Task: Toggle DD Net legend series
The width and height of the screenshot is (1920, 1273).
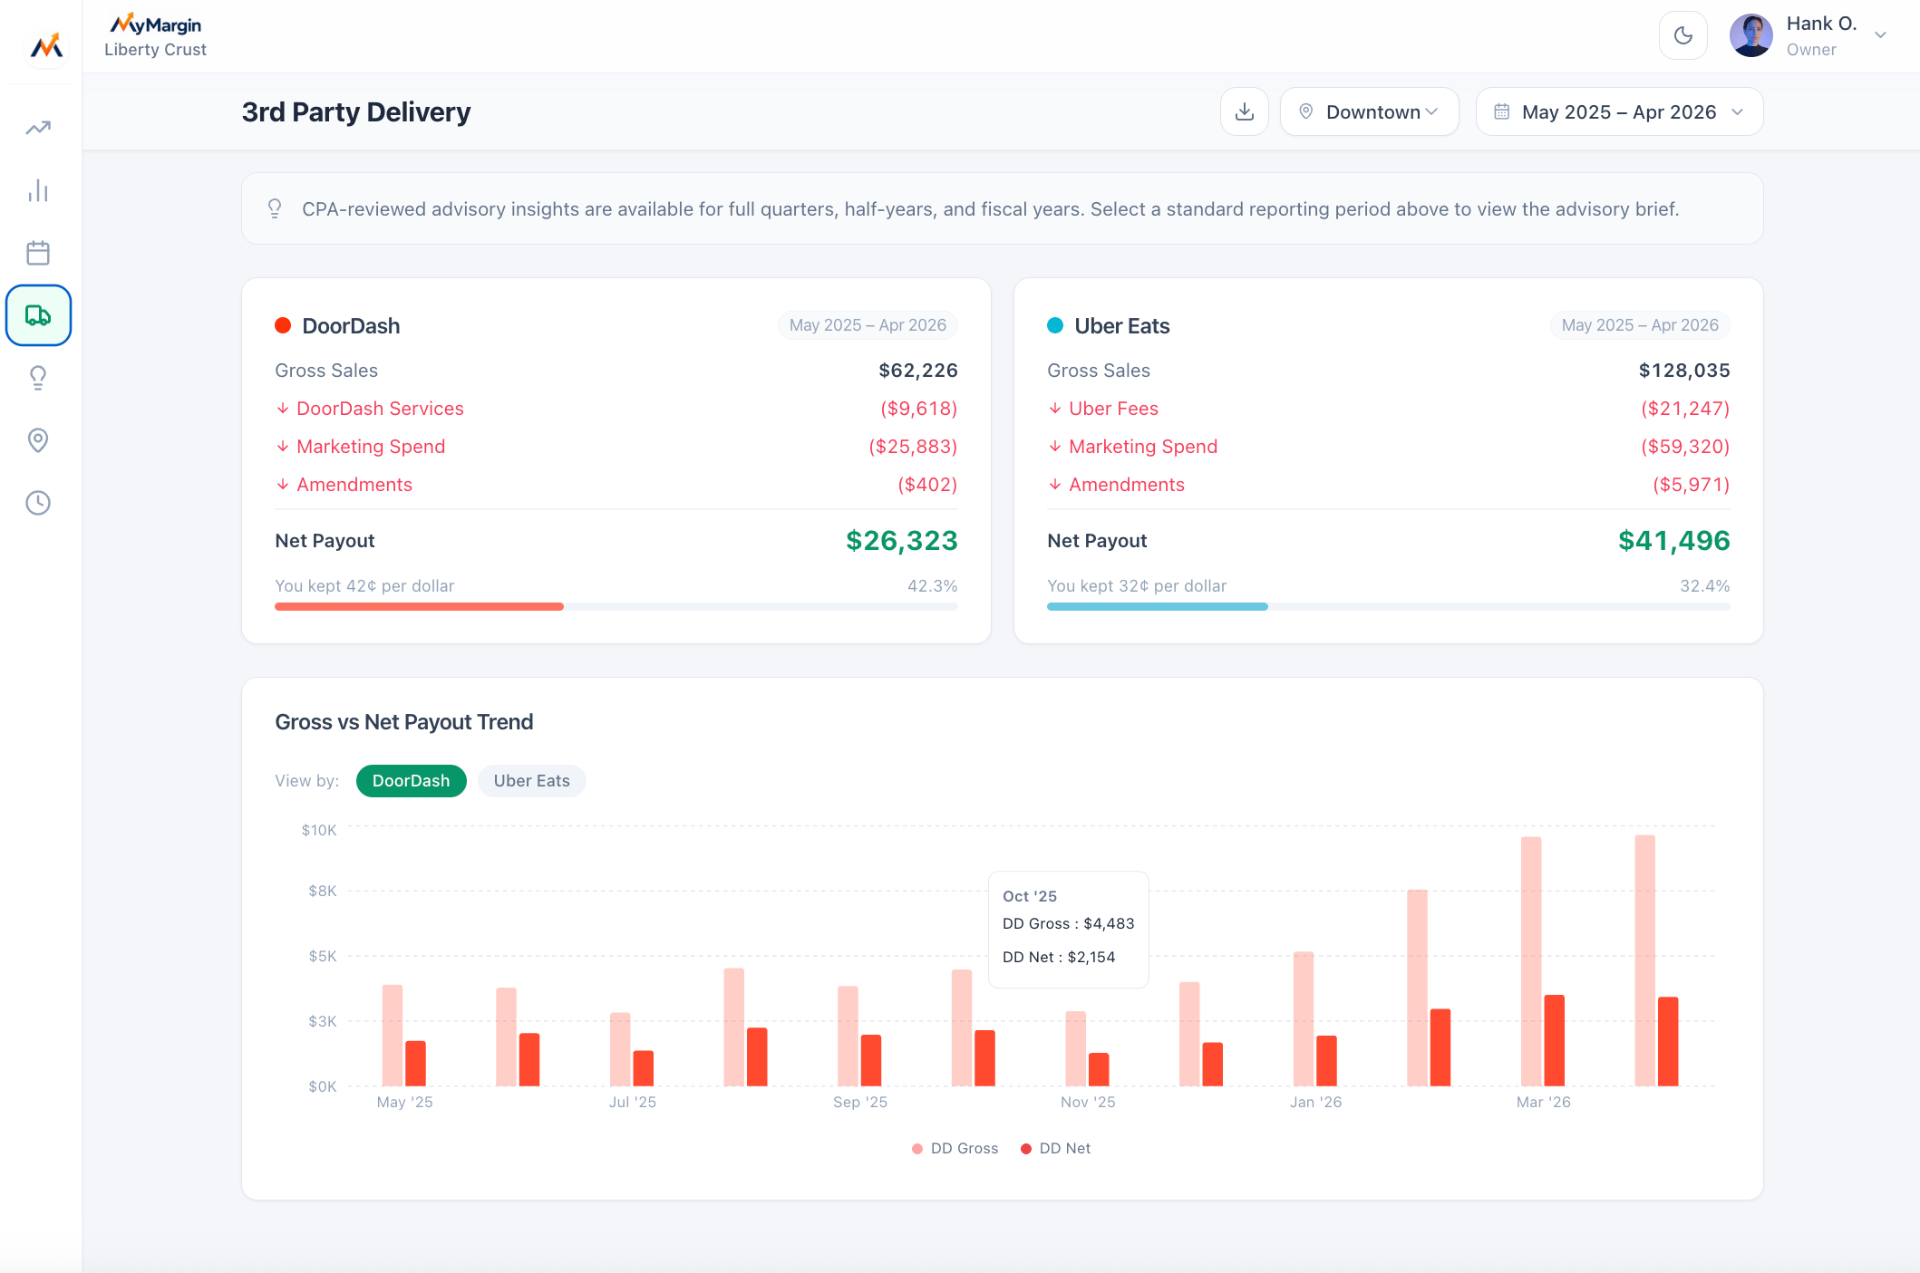Action: click(x=1055, y=1148)
